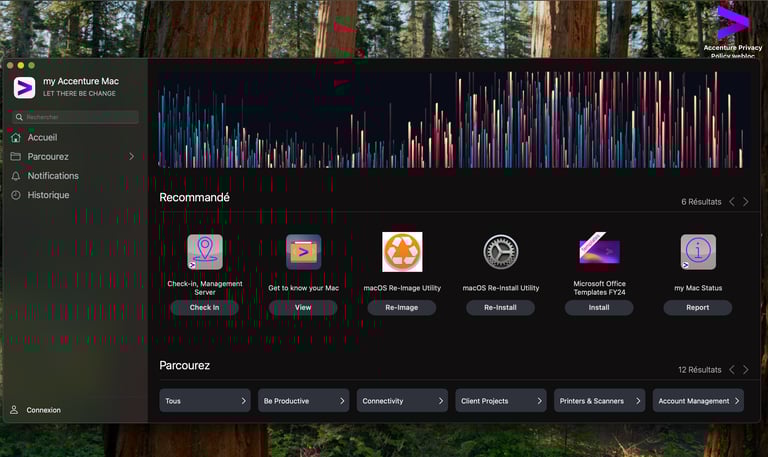Click the 12 Résultats label
The width and height of the screenshot is (768, 457).
point(699,370)
